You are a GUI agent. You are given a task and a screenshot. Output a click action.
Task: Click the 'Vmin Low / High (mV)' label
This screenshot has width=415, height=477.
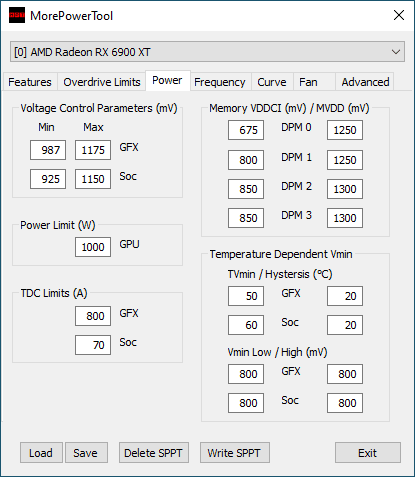[277, 352]
